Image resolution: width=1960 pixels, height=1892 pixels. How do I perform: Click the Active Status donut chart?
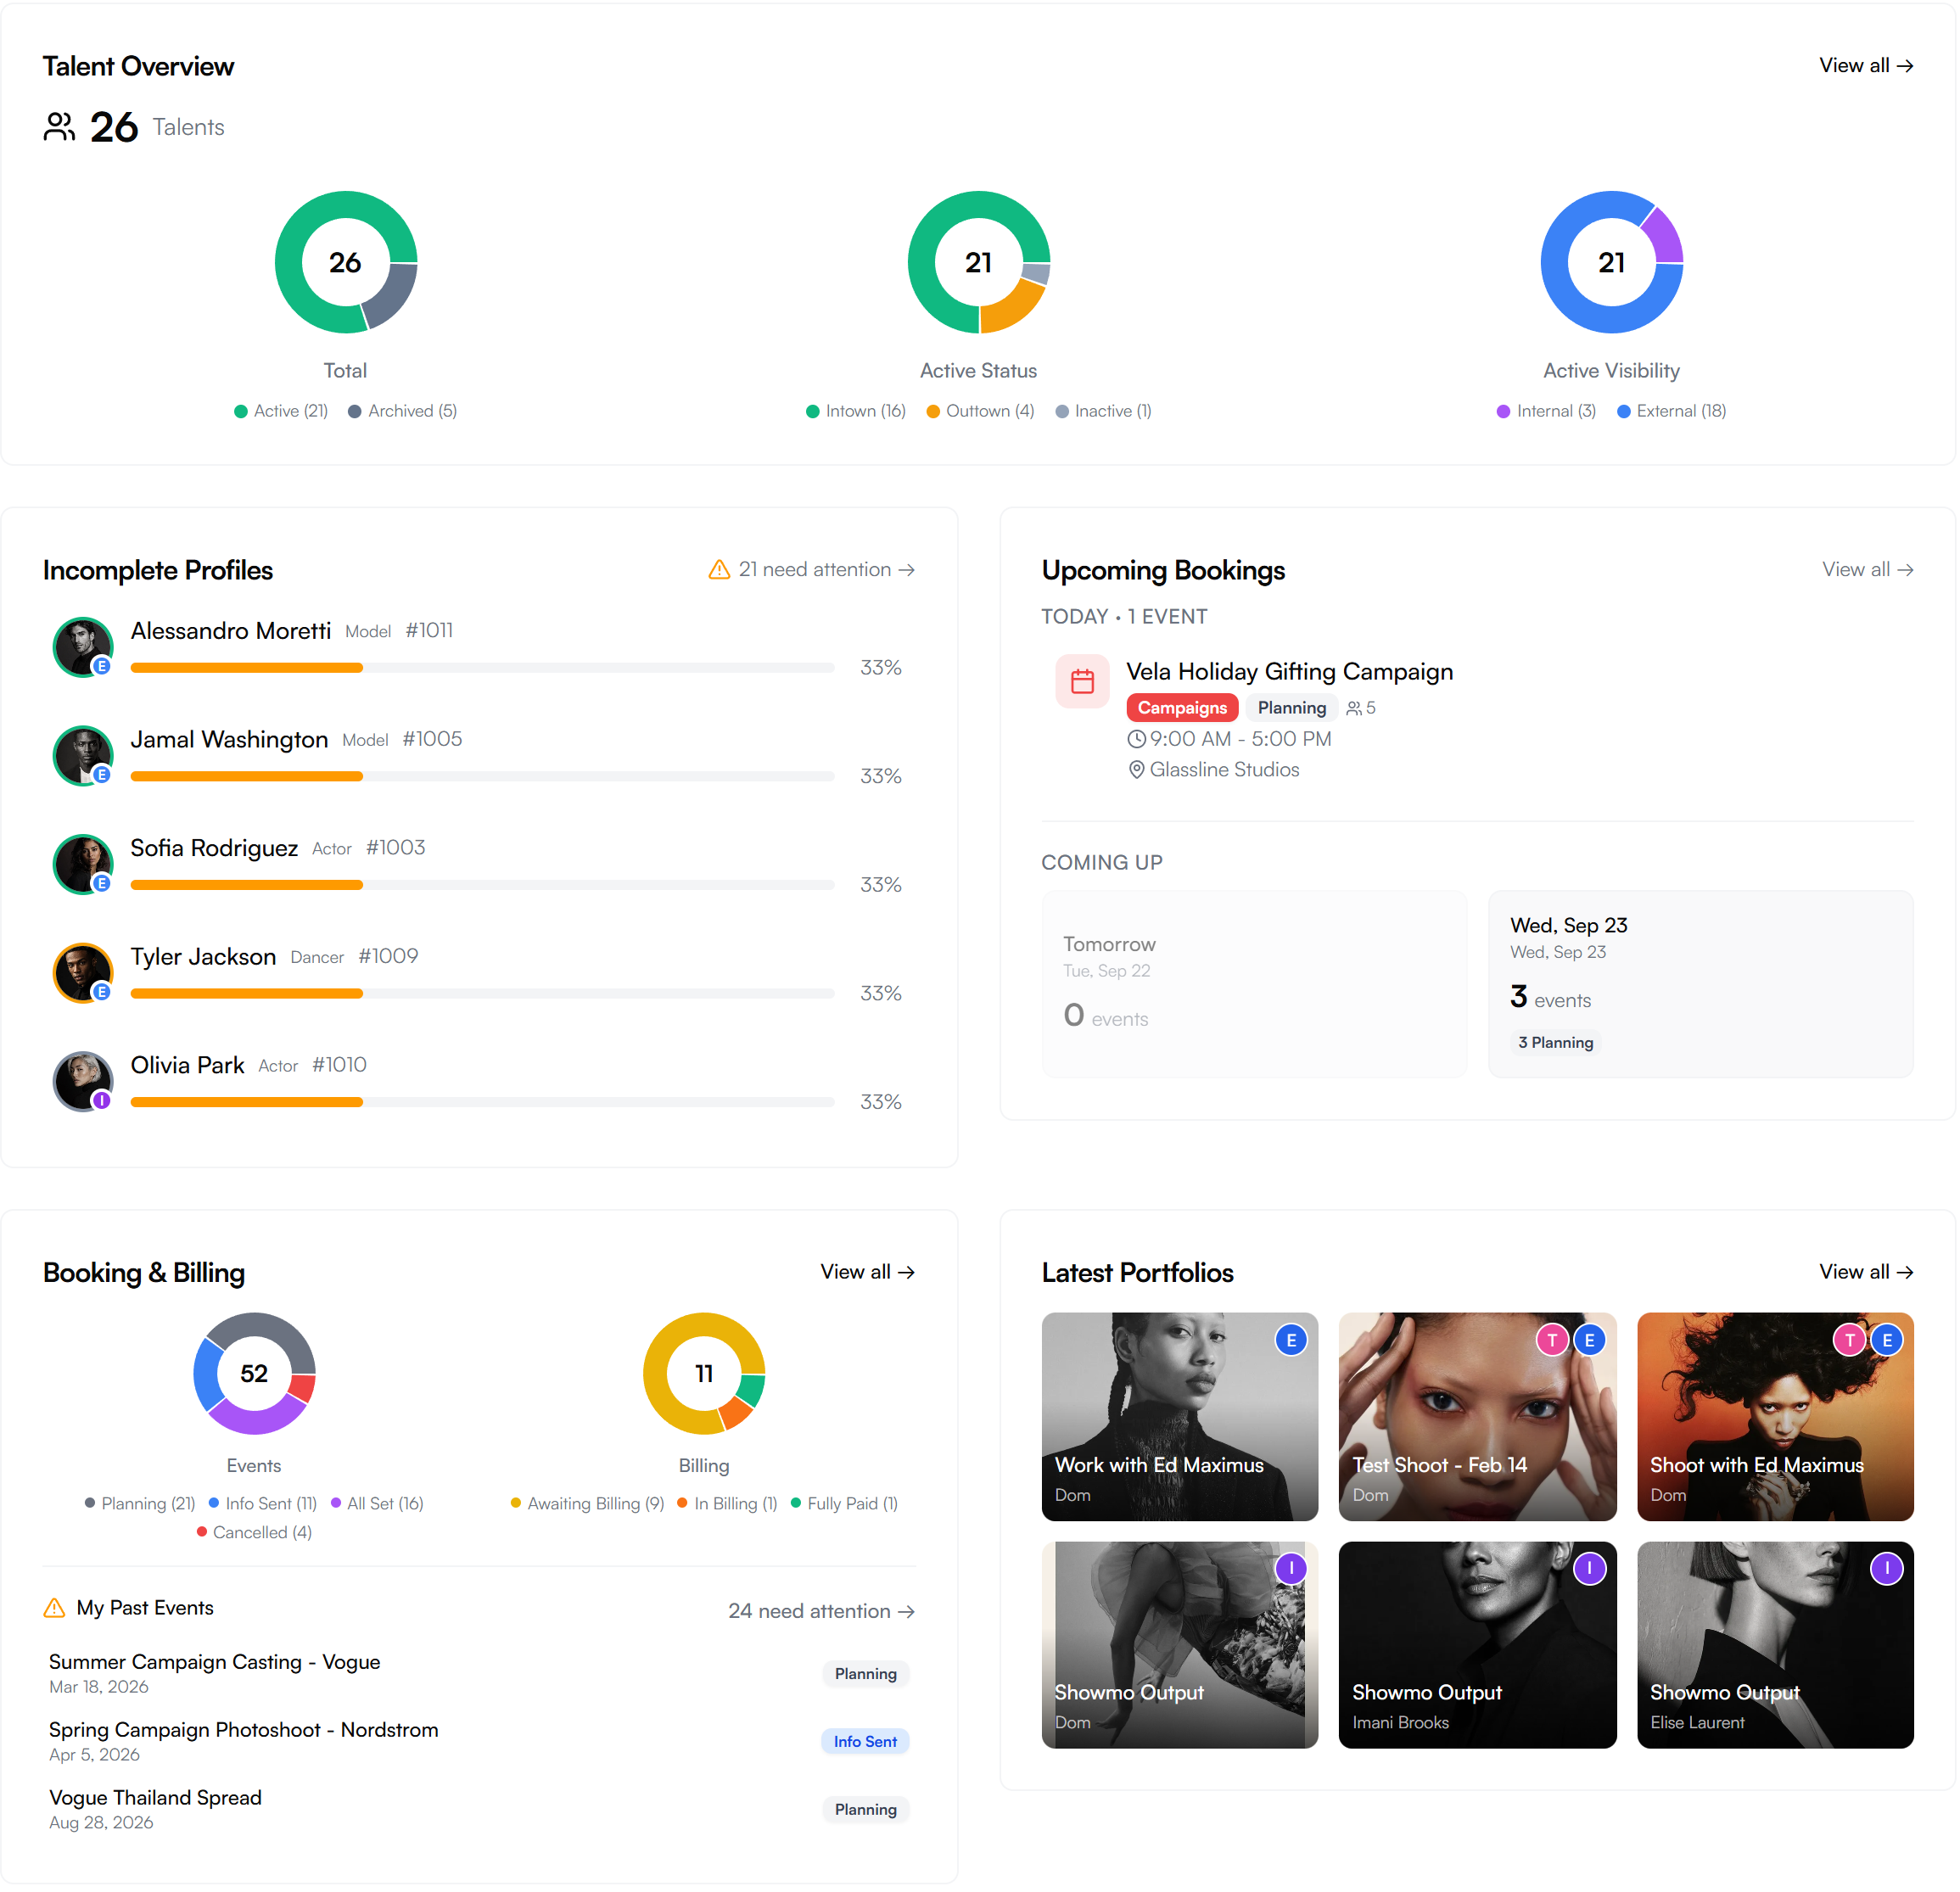[x=979, y=262]
